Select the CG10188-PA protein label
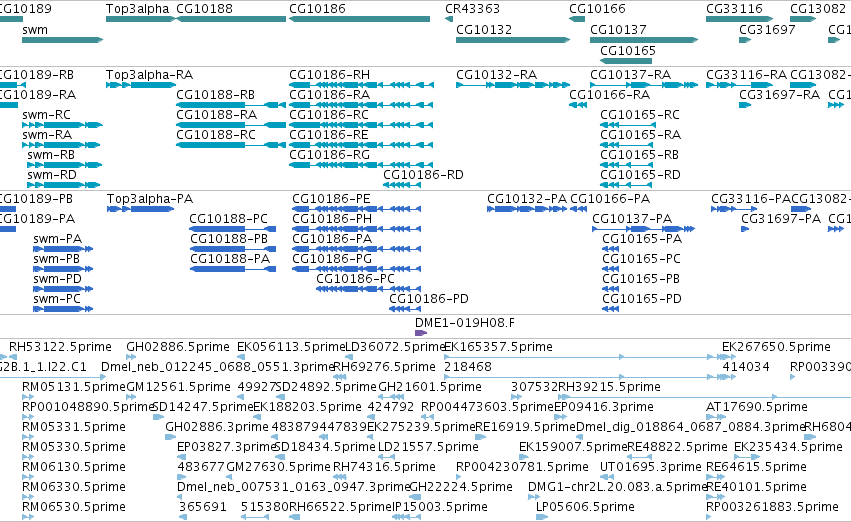Screen dimensions: 851x522 (x=230, y=259)
